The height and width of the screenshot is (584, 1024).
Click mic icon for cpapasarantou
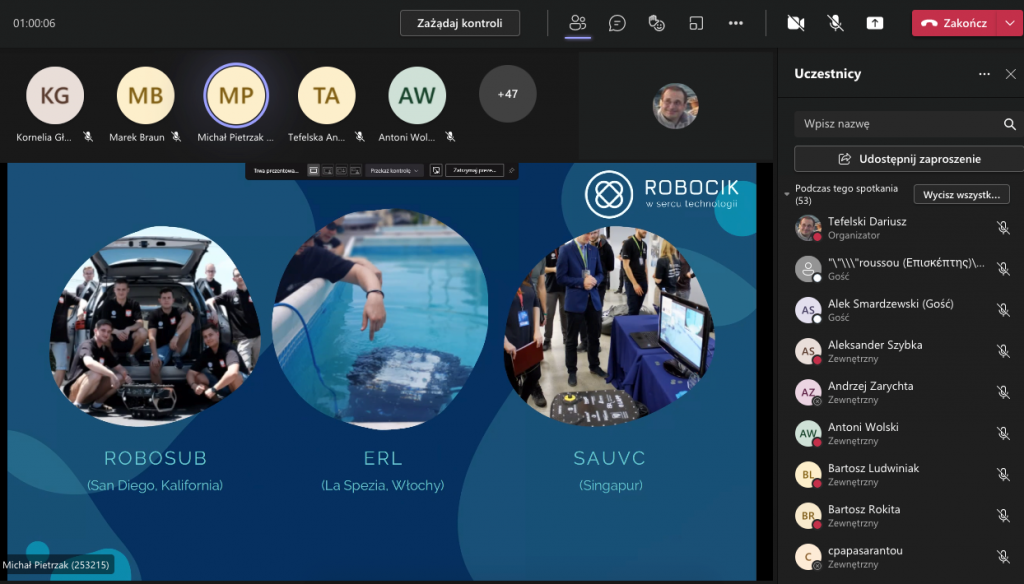click(x=1004, y=557)
